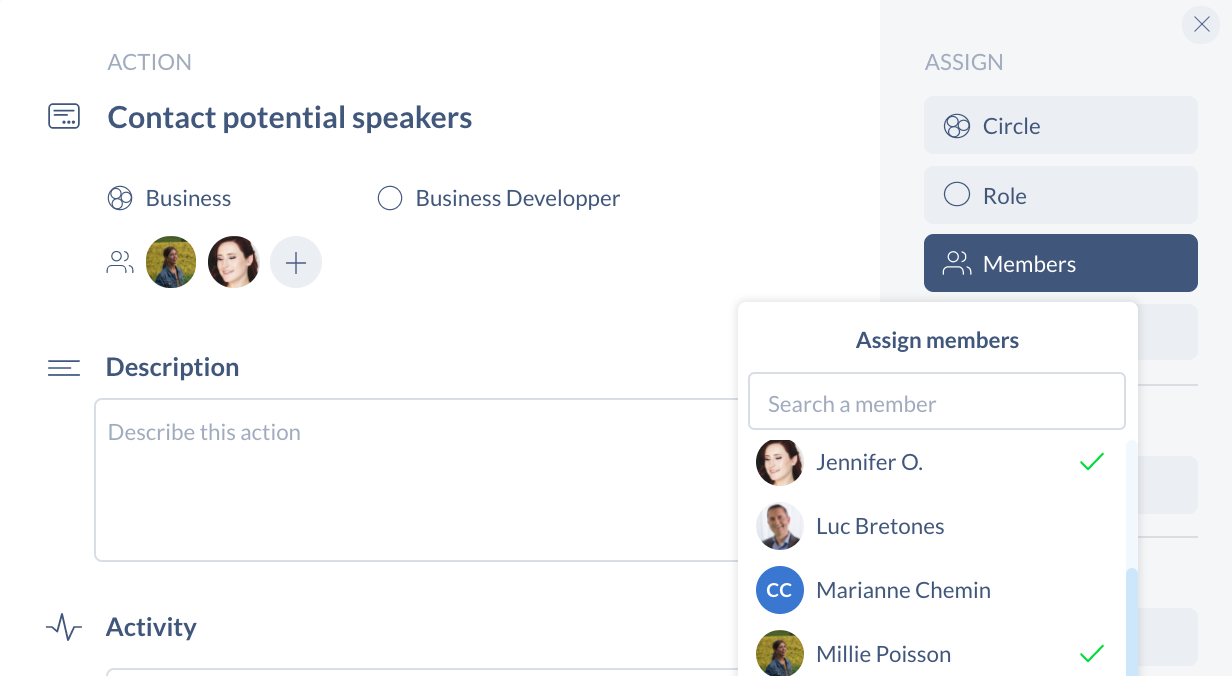Open Millie's avatar in assigned members row
This screenshot has height=676, width=1232.
pos(171,262)
